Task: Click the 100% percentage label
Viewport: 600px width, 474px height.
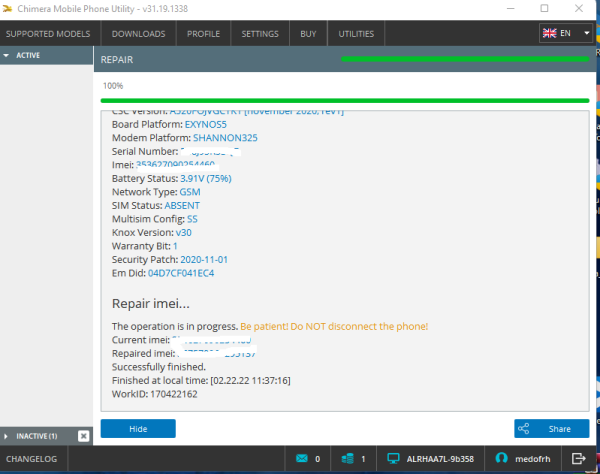Action: 113,86
